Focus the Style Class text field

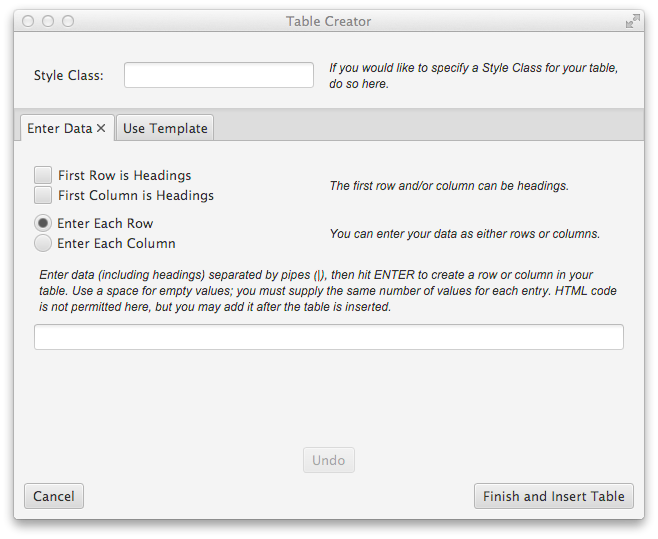(218, 75)
